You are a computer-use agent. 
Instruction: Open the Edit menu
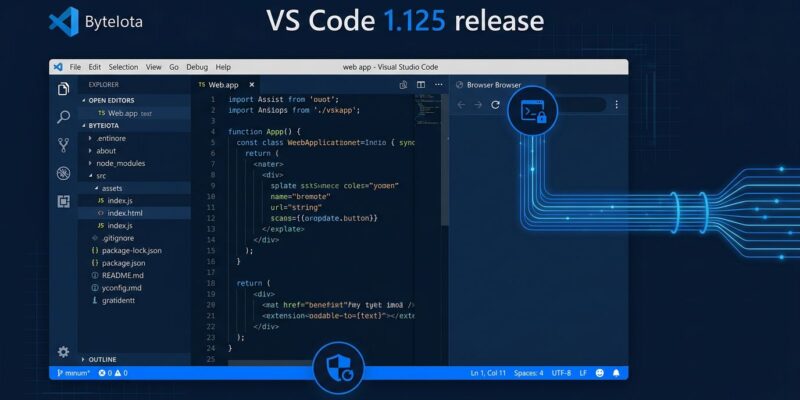[94, 67]
